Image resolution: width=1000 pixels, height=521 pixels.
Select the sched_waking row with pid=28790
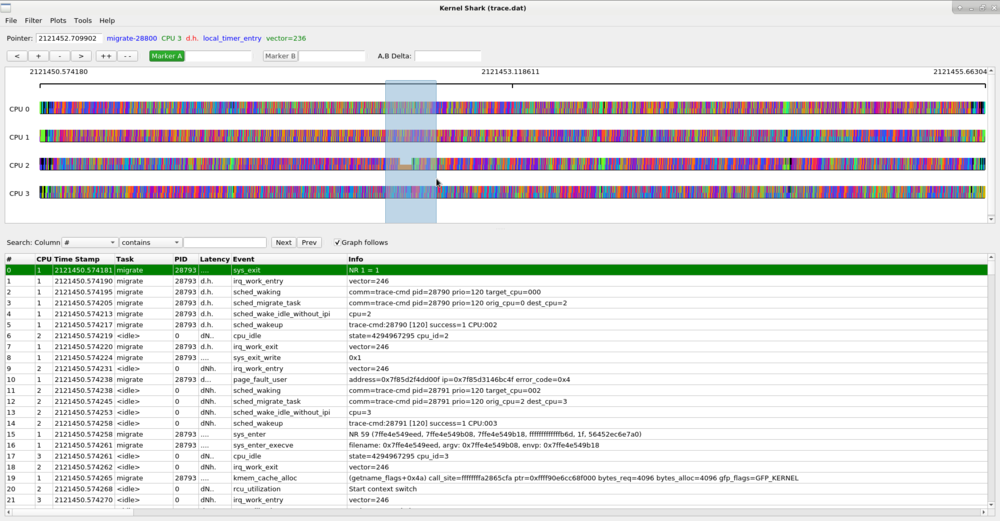tap(496, 291)
